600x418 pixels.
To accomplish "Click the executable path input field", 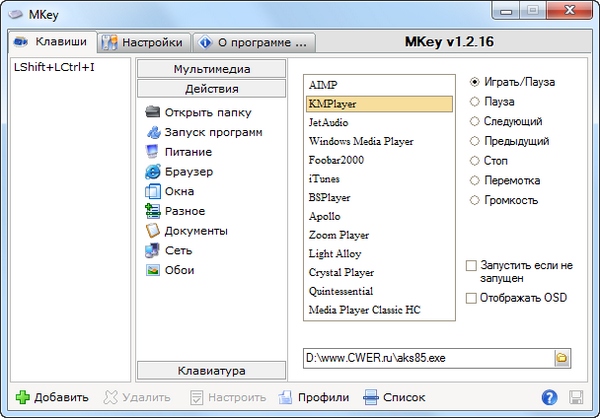I will pos(428,357).
